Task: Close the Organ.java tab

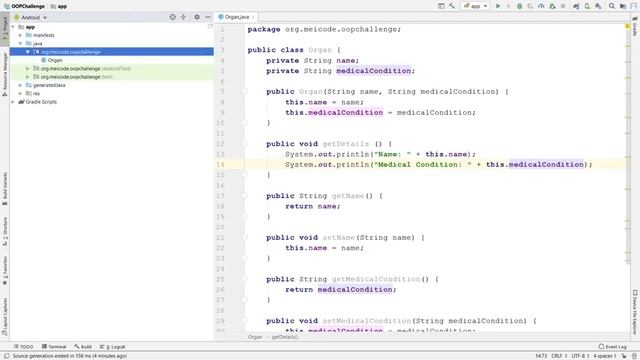Action: coord(253,17)
